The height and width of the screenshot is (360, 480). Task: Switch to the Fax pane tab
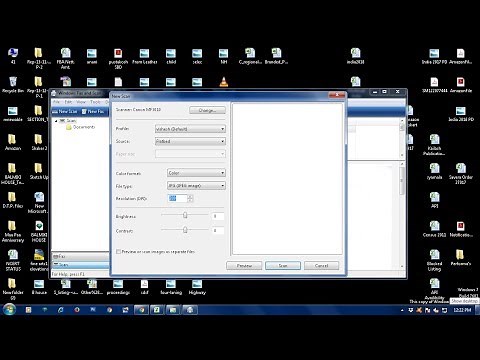click(x=80, y=256)
